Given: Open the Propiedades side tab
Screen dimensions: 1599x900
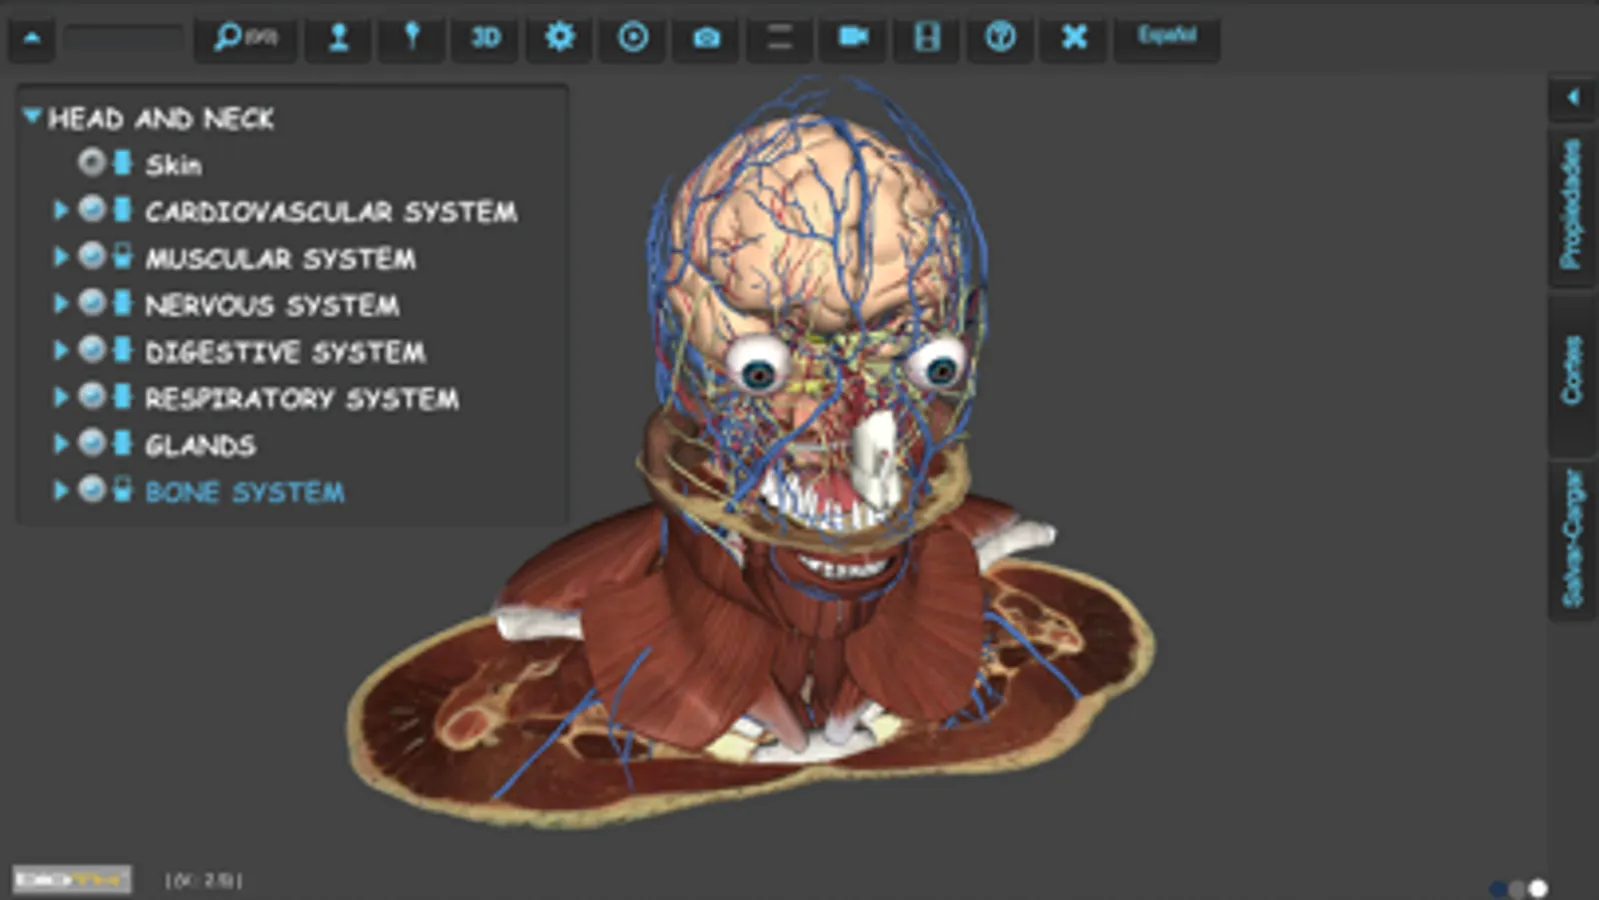Looking at the screenshot, I should click(x=1572, y=204).
